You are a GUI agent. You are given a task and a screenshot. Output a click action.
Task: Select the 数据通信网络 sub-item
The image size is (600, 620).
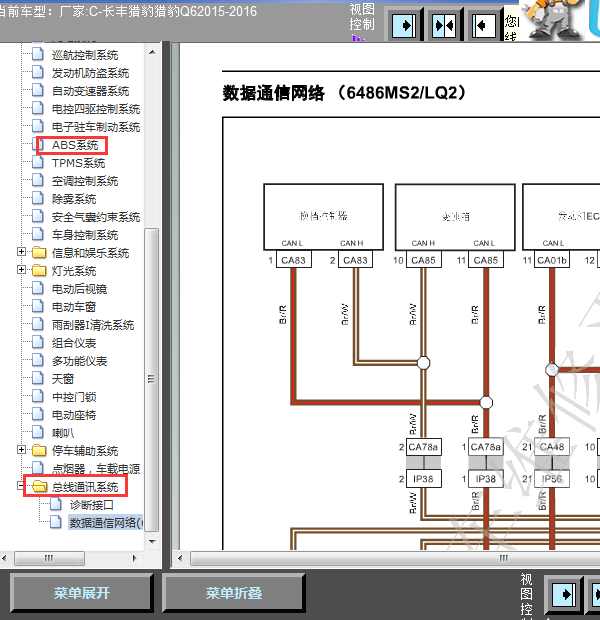click(x=106, y=523)
